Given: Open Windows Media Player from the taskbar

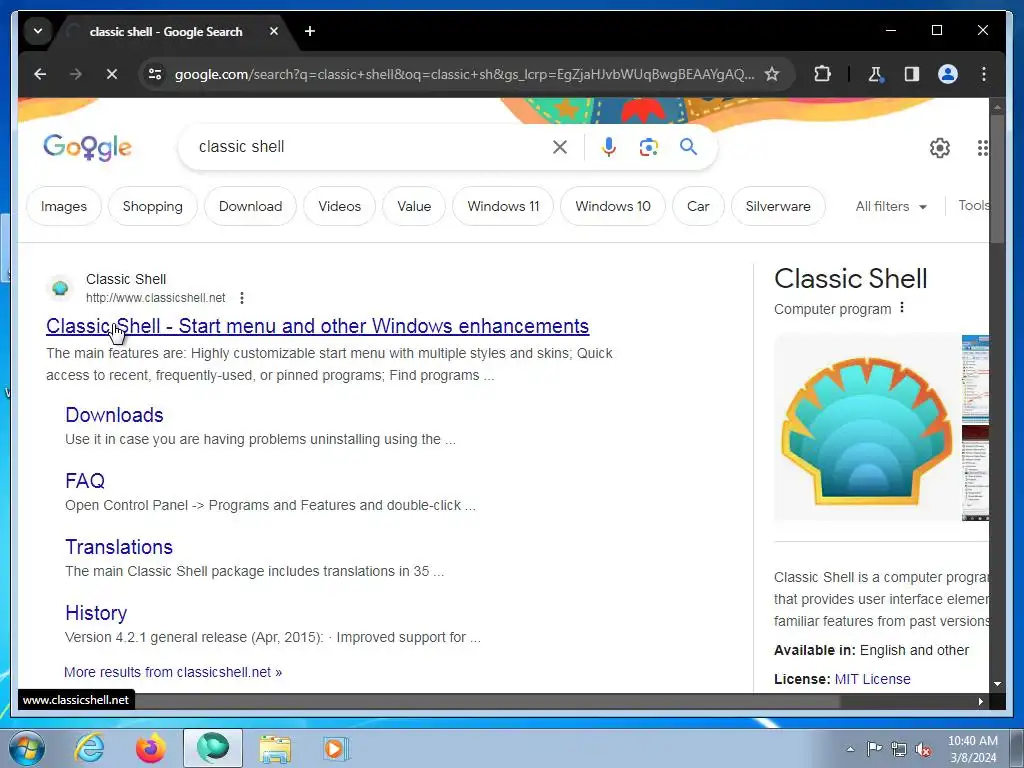Looking at the screenshot, I should [336, 748].
